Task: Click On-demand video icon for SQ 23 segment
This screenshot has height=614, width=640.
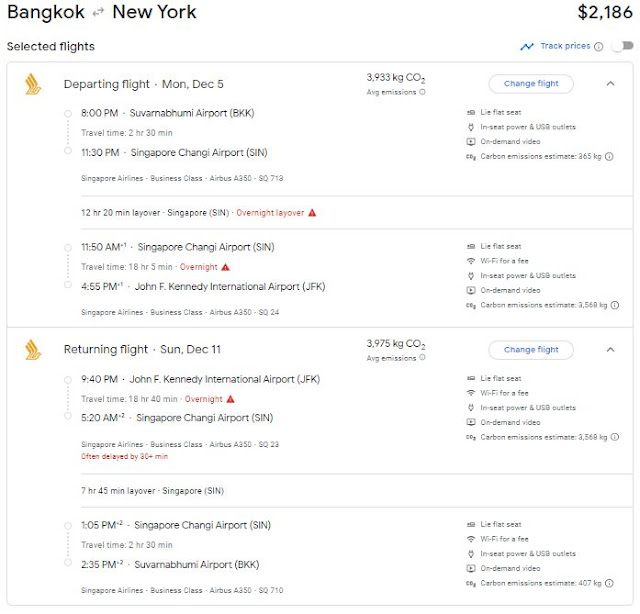Action: click(x=471, y=423)
